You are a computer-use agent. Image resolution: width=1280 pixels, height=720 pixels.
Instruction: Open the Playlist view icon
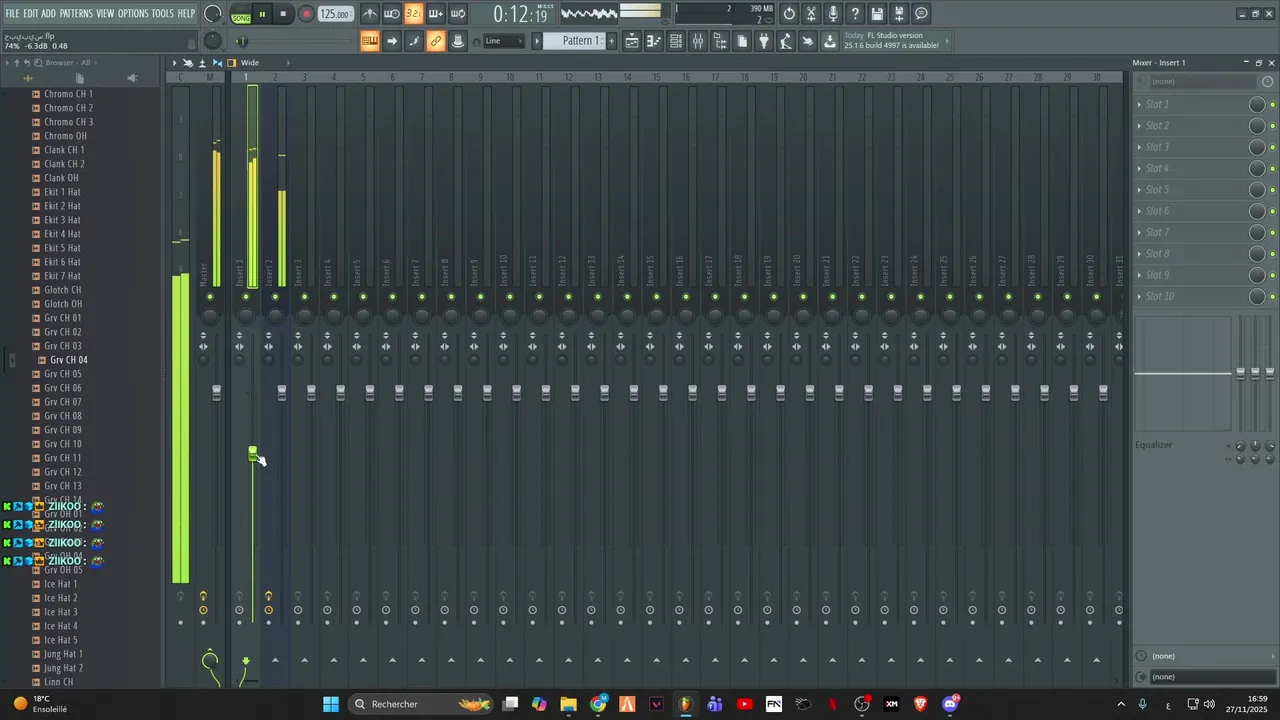pyautogui.click(x=632, y=41)
